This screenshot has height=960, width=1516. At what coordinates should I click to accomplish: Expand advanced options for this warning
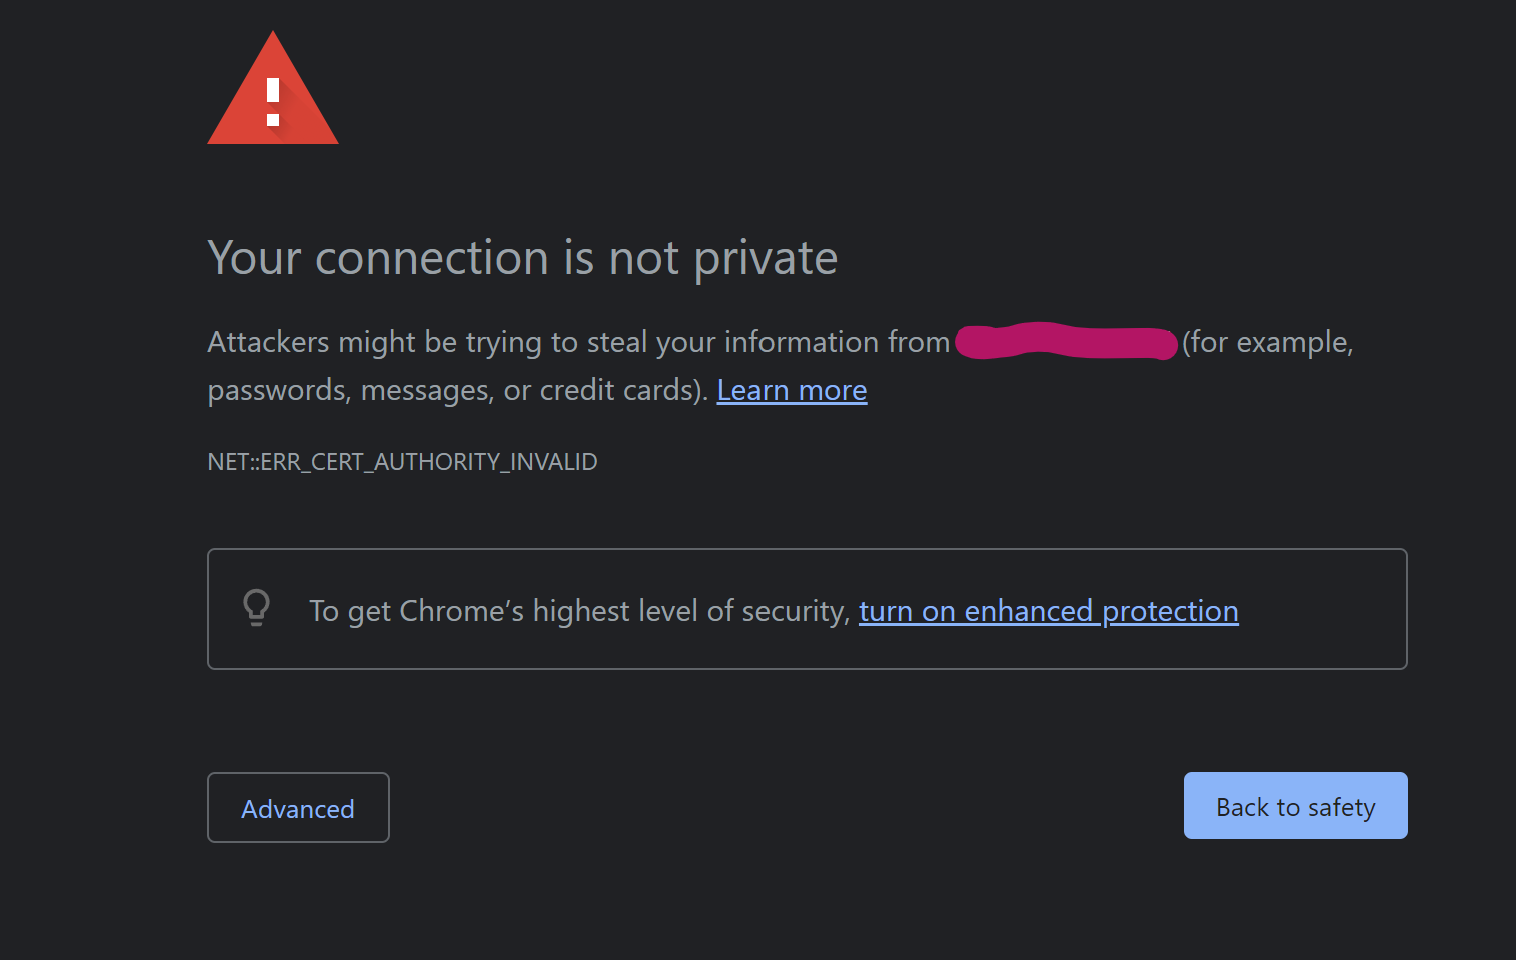tap(297, 808)
